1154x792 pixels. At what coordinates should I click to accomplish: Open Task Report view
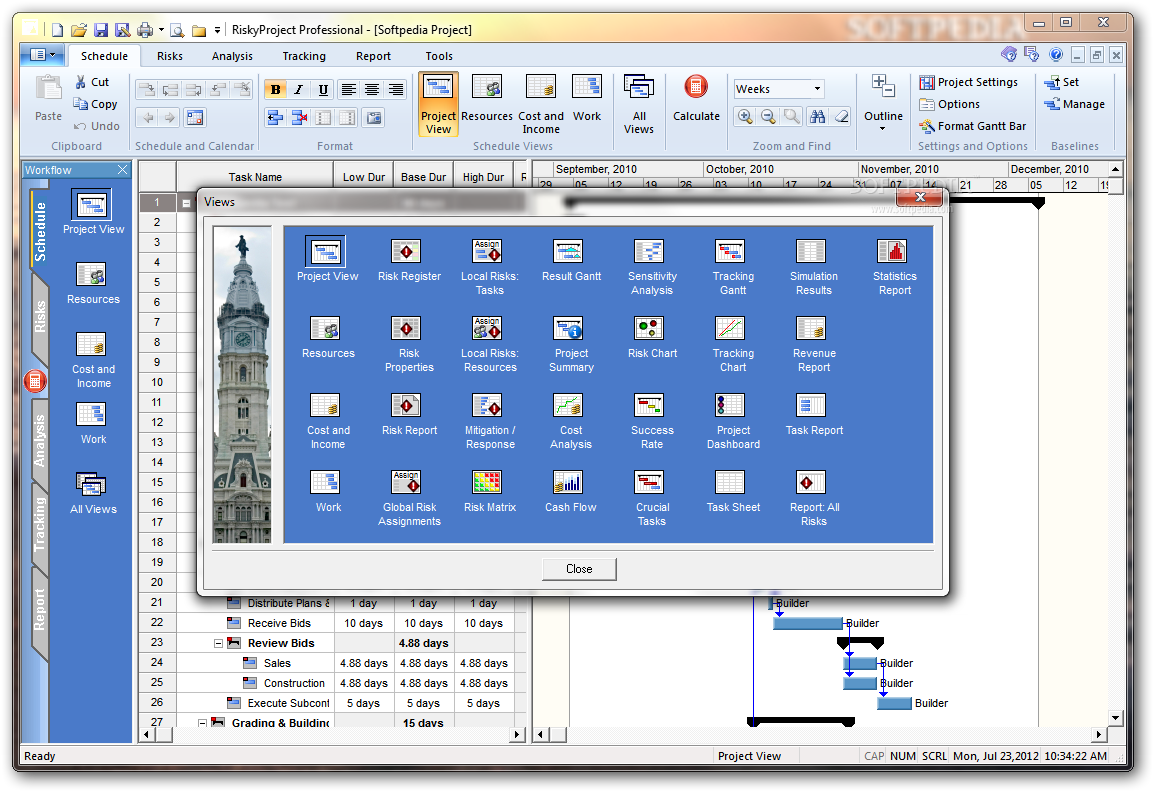(814, 415)
